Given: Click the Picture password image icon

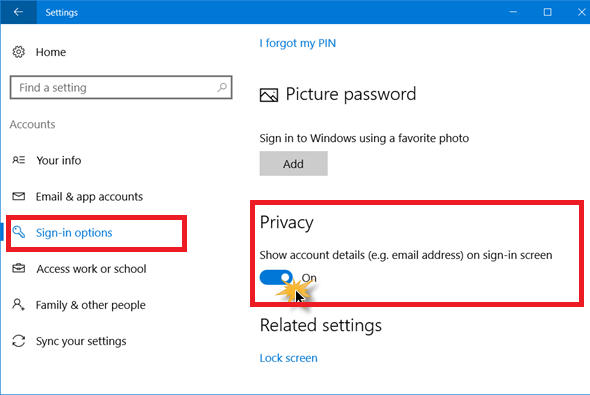Looking at the screenshot, I should [269, 95].
